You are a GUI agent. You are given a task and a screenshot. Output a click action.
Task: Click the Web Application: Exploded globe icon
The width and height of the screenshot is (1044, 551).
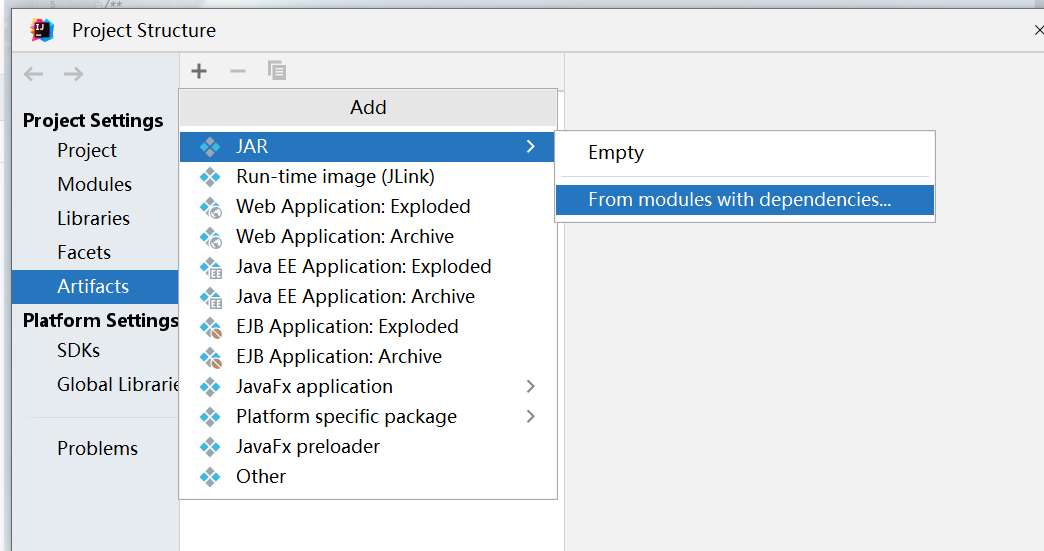click(210, 207)
